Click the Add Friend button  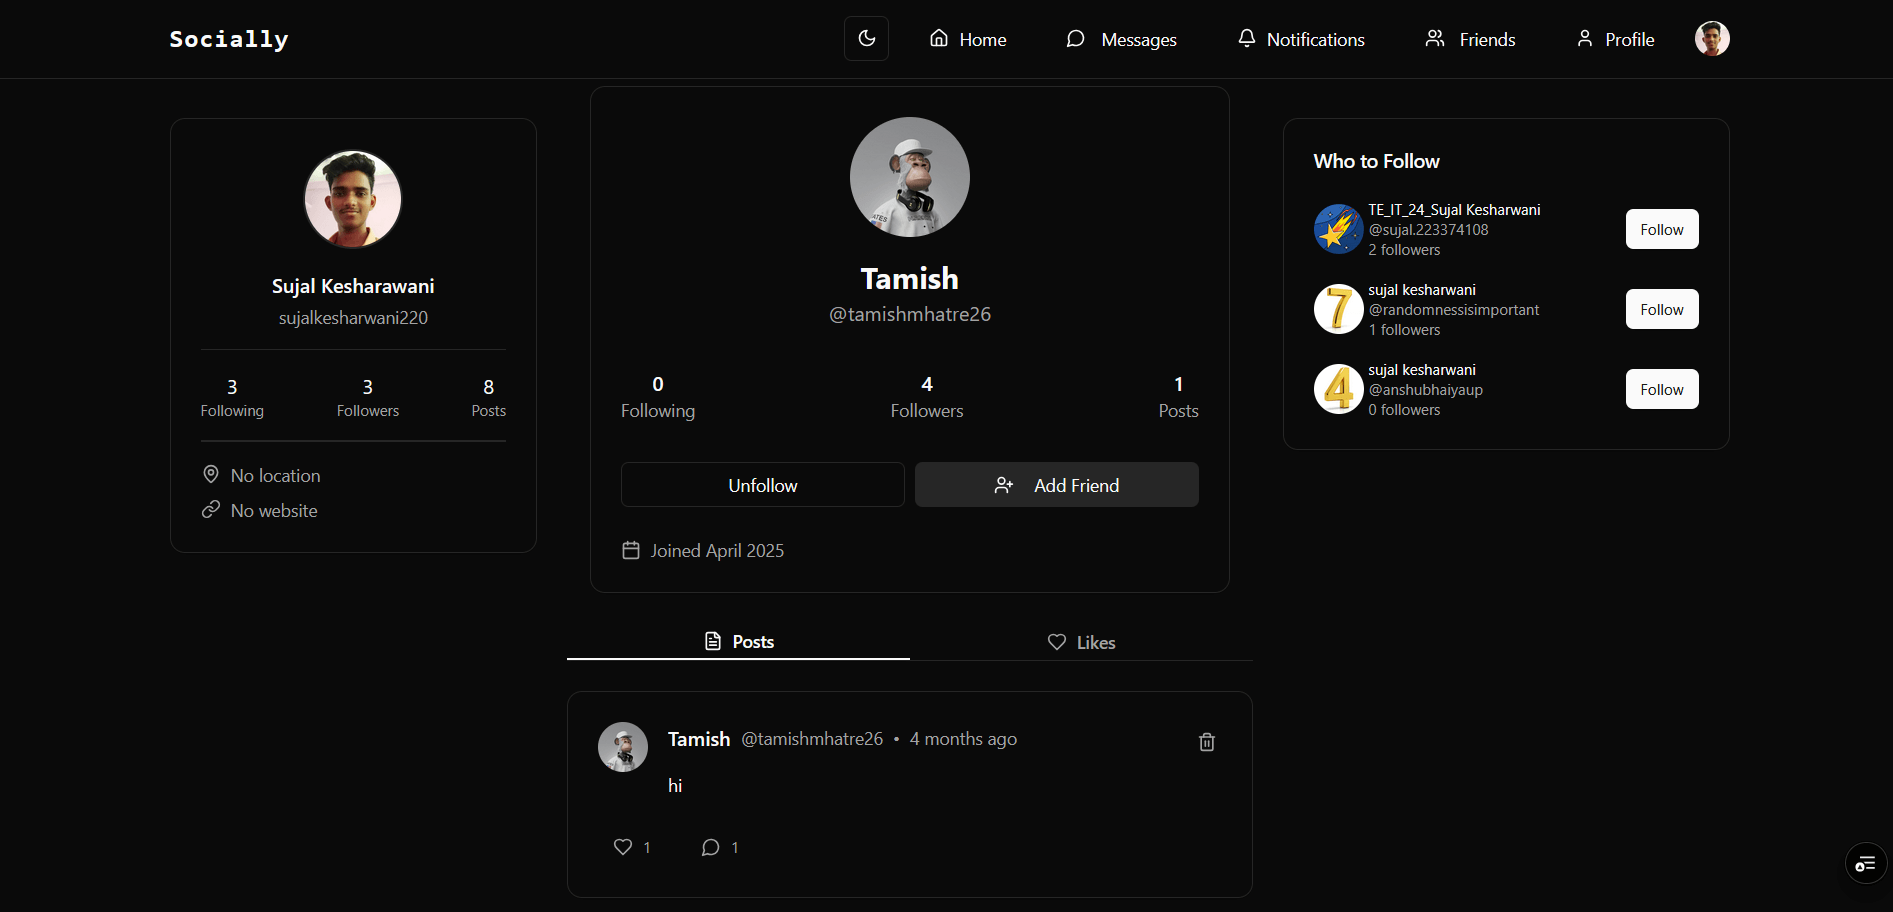click(x=1056, y=485)
